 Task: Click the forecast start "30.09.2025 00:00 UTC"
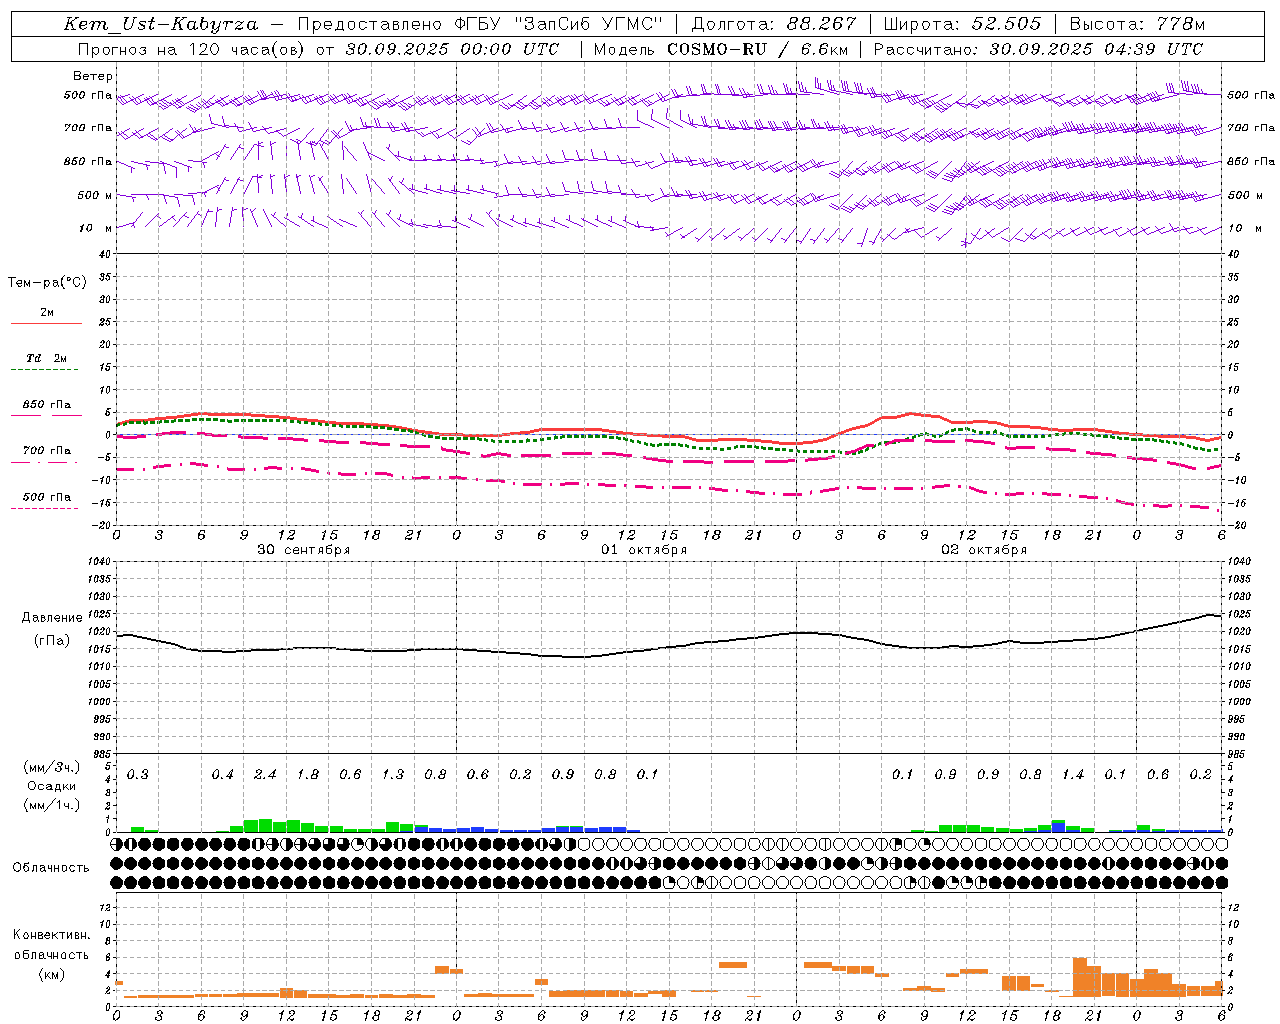tap(452, 49)
